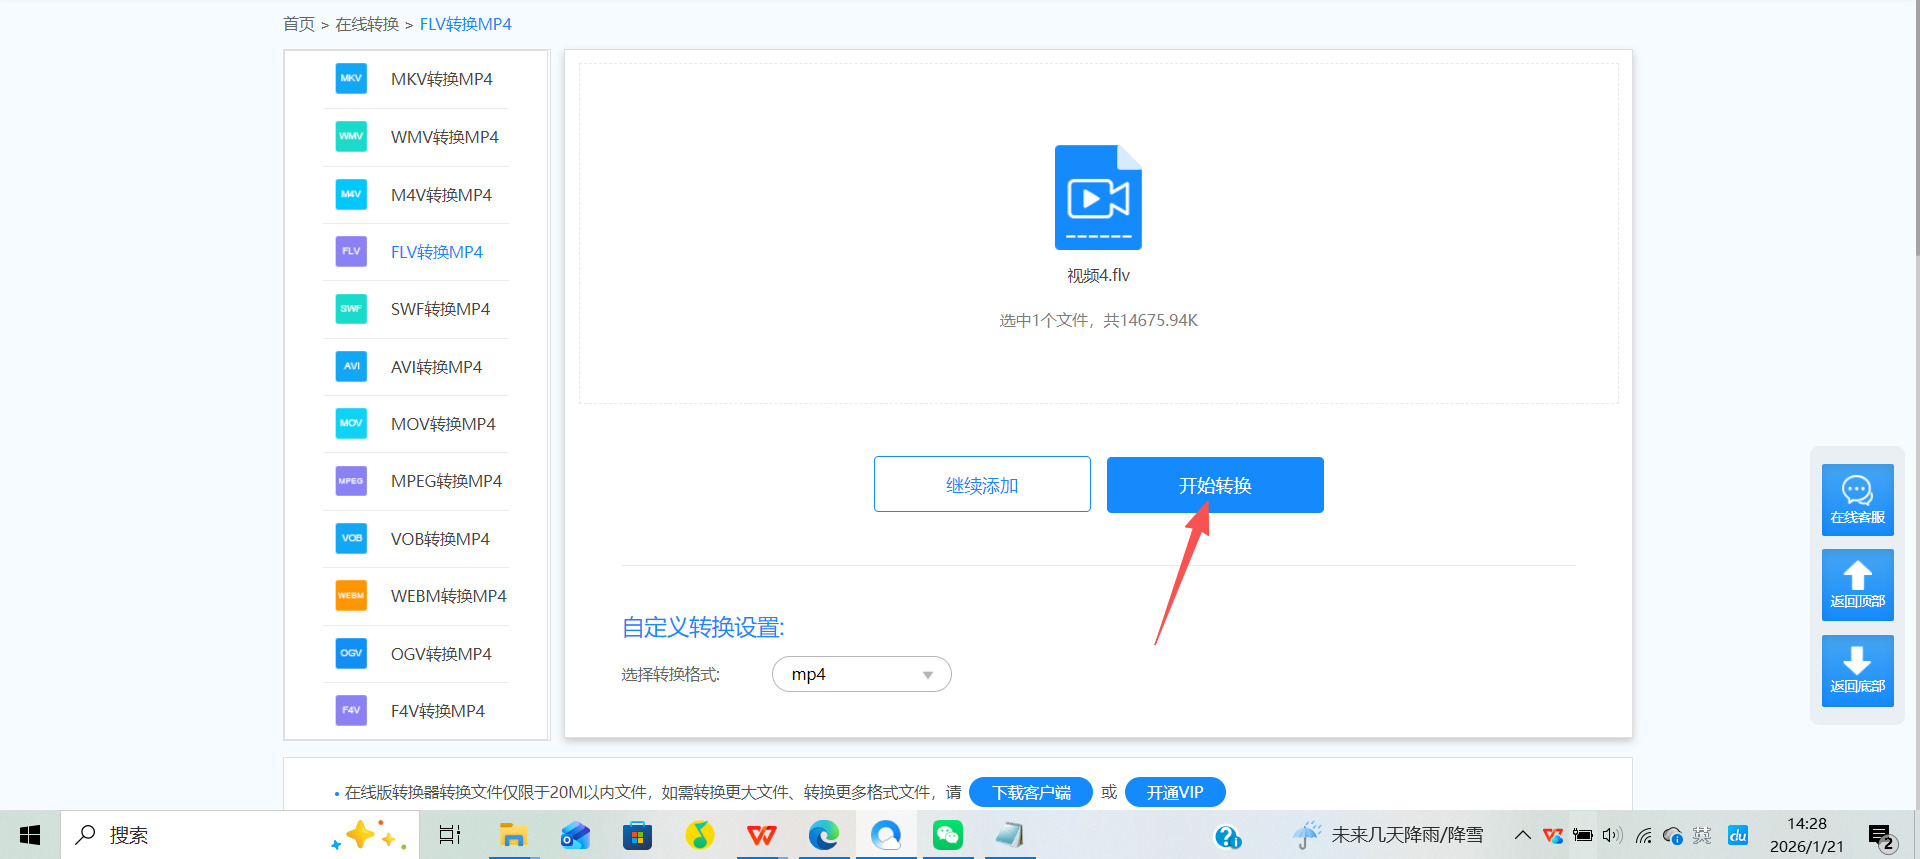Image resolution: width=1920 pixels, height=859 pixels.
Task: Click the M4V format icon in sidebar
Action: pos(351,194)
